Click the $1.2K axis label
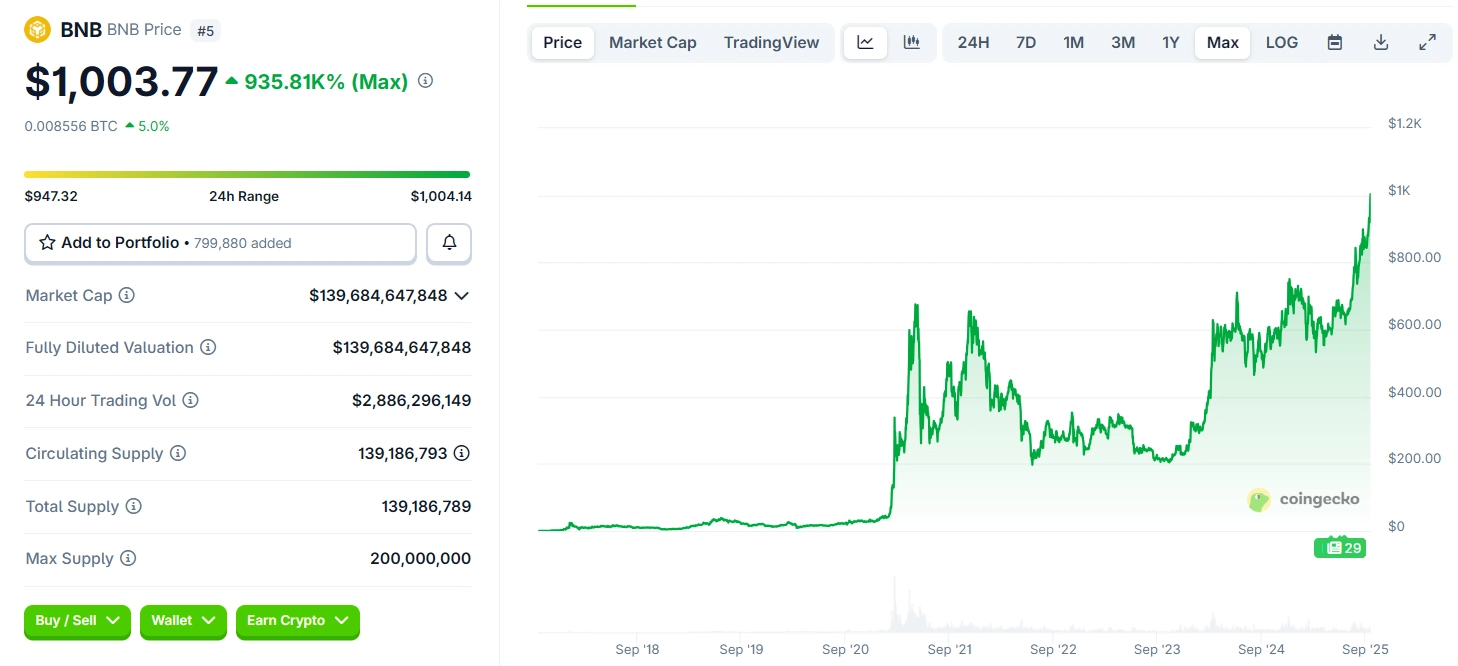Image resolution: width=1458 pixels, height=666 pixels. (1405, 123)
